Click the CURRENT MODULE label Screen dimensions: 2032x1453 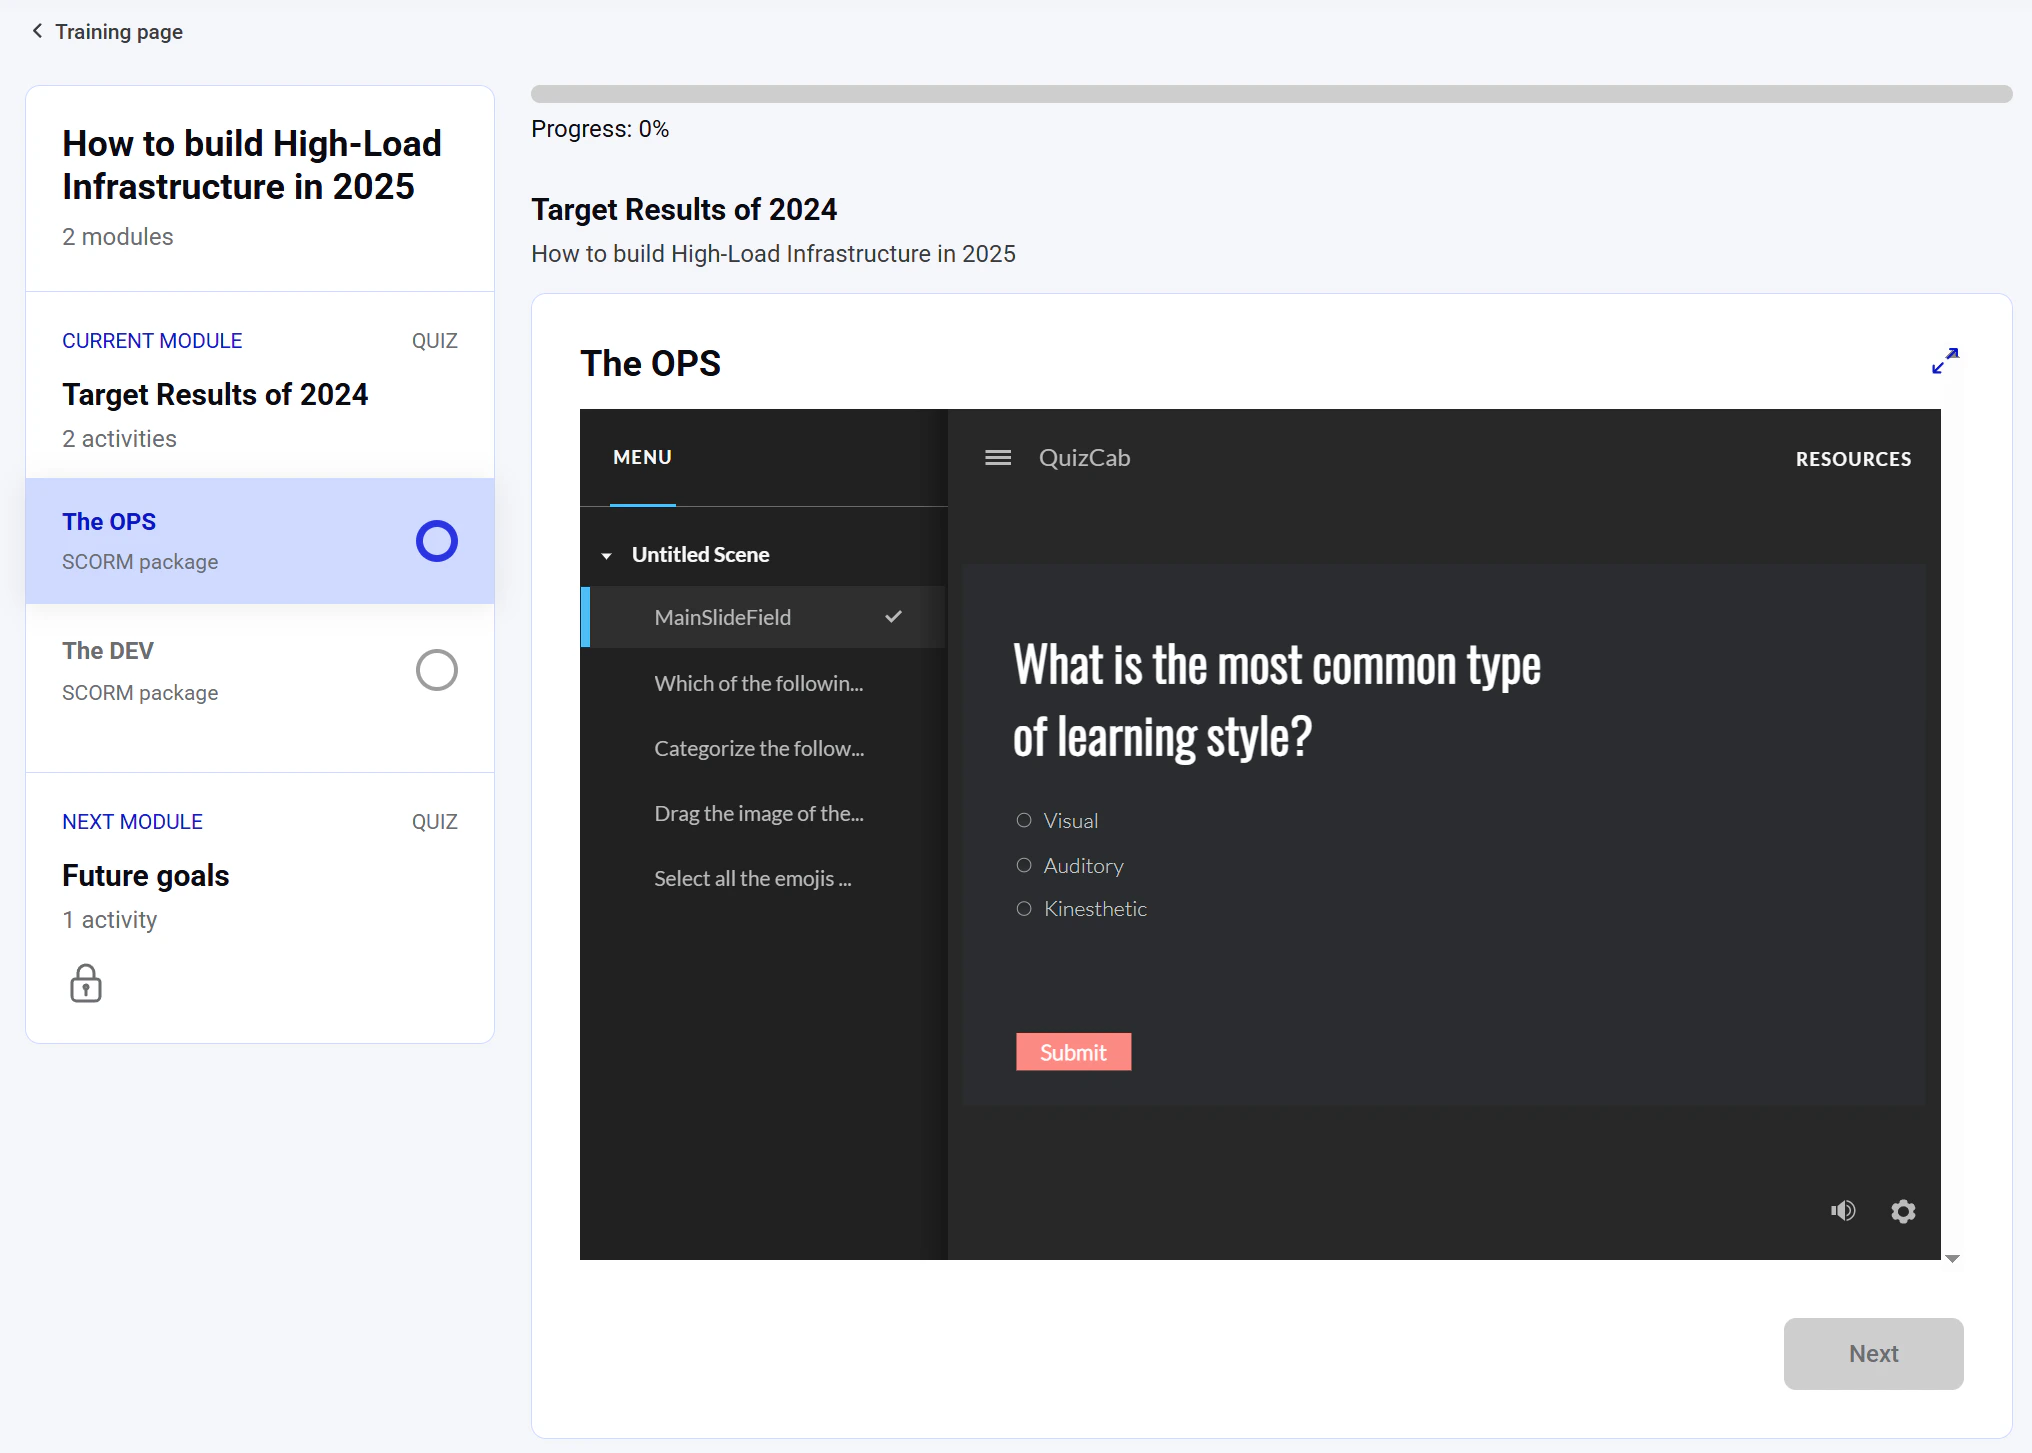coord(152,341)
